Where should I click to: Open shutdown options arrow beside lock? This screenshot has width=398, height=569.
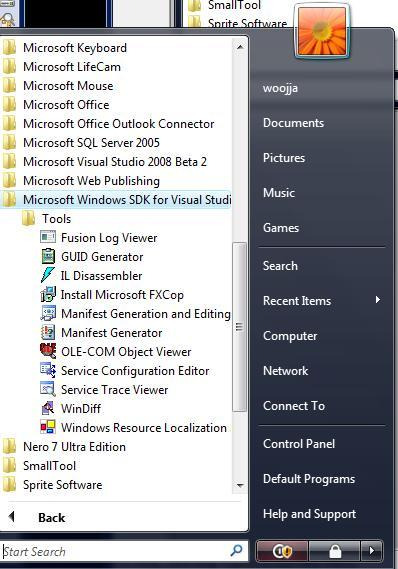(372, 552)
